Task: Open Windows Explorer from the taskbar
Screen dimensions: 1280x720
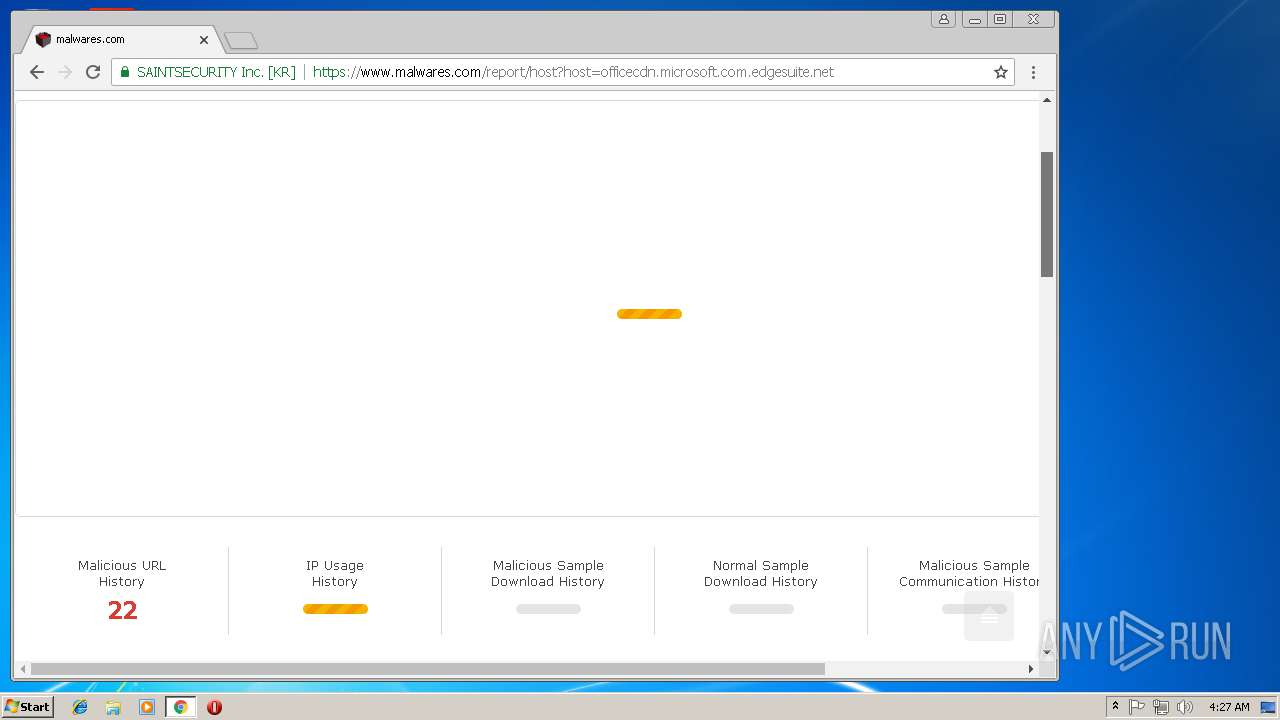Action: pos(113,707)
